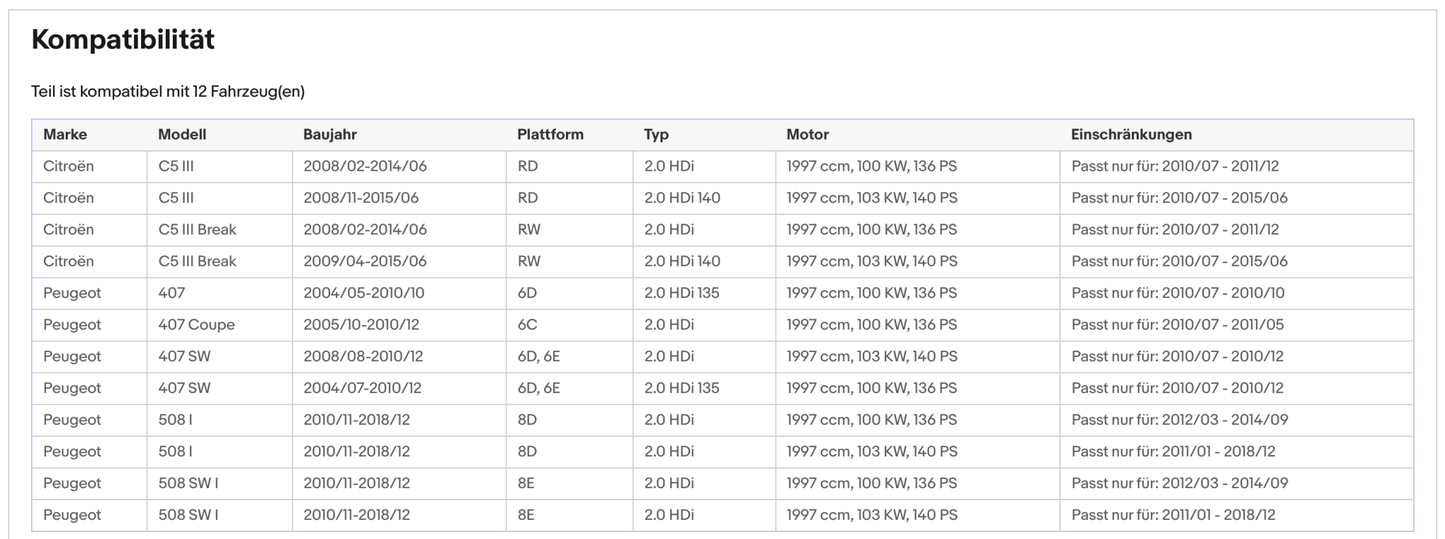
Task: Click the Baujahr cell 2004/07-2010/12
Action: [x=362, y=388]
